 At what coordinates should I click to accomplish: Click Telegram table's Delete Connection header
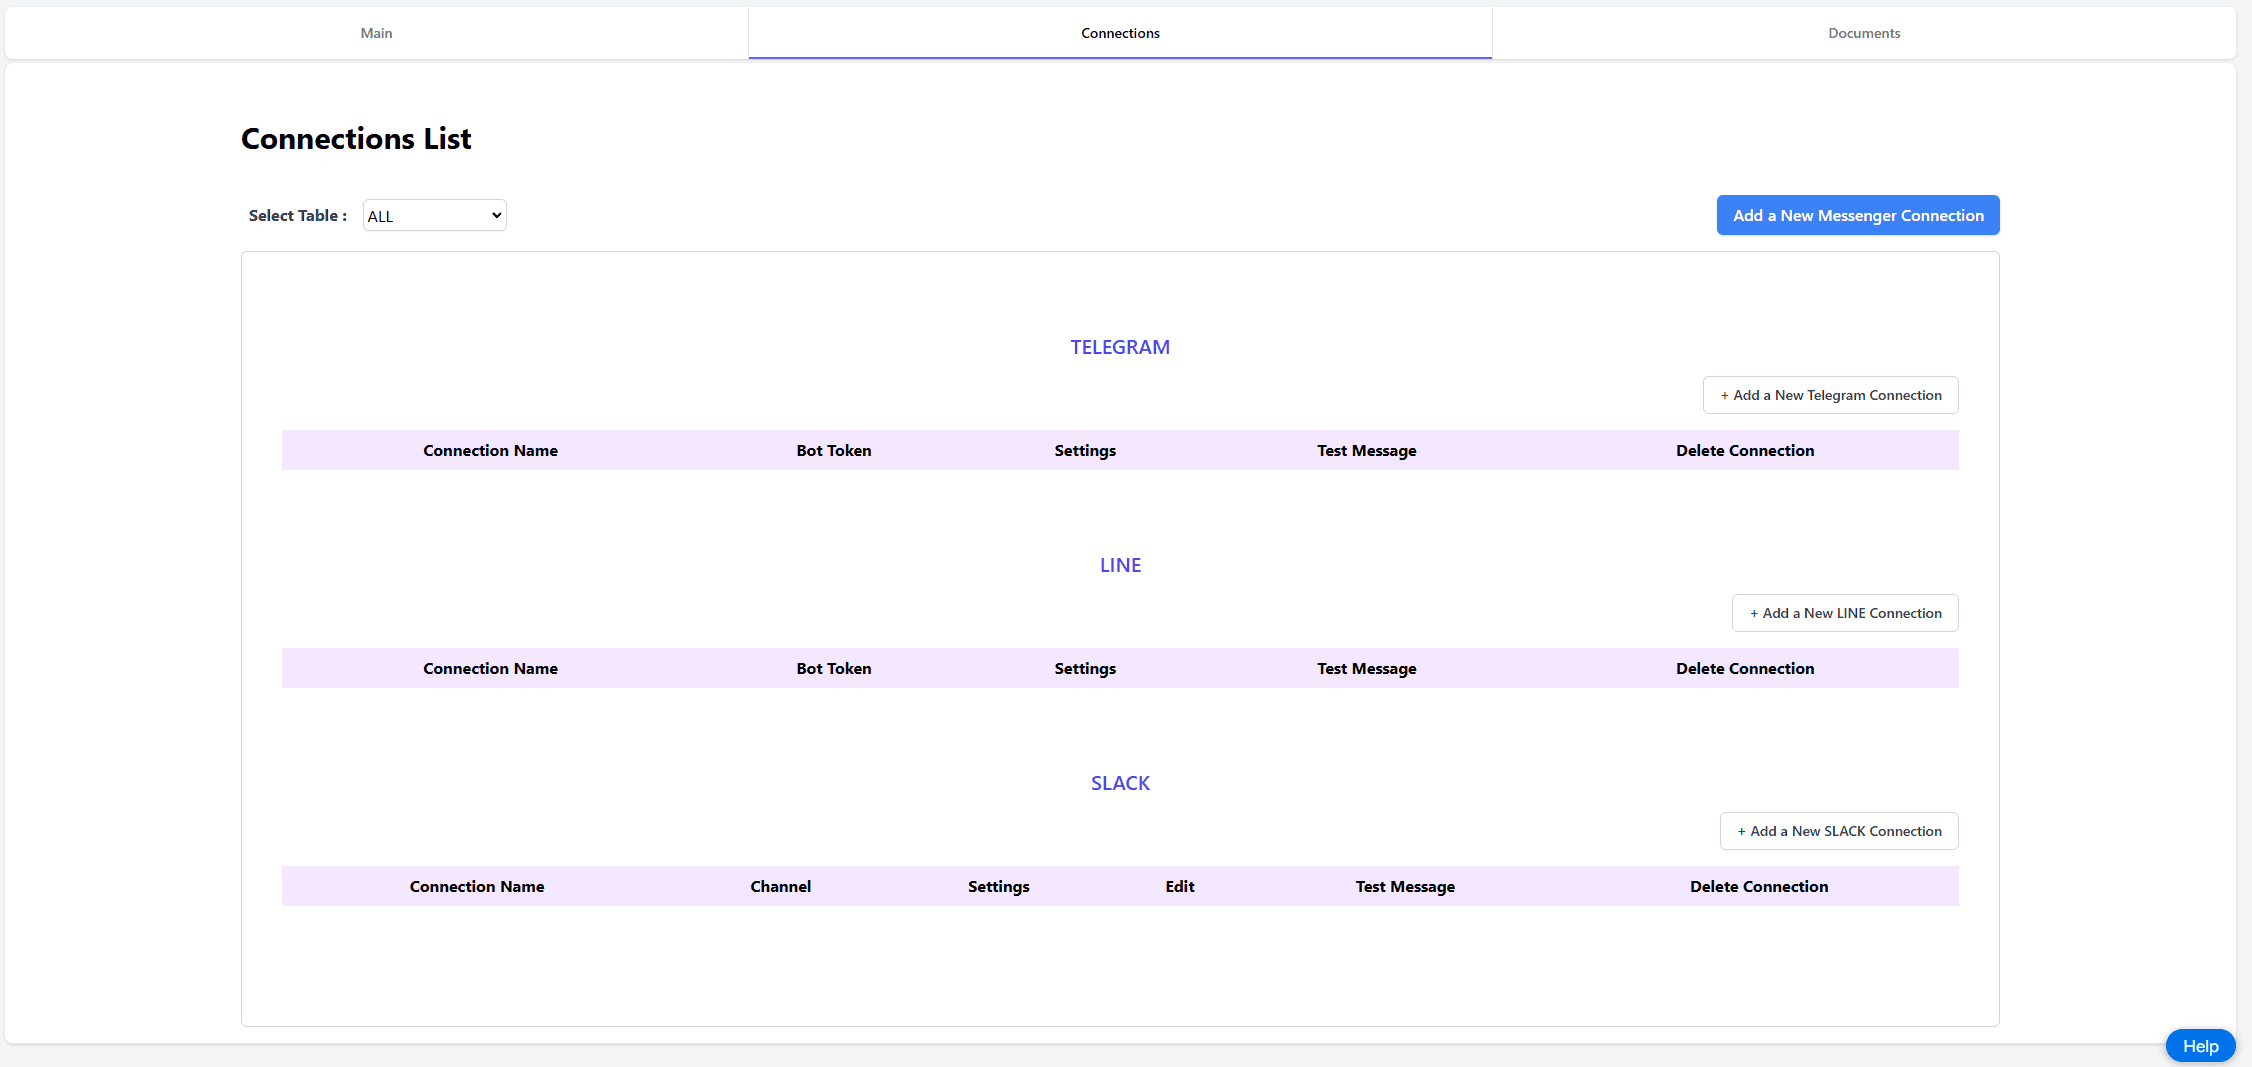[1745, 451]
